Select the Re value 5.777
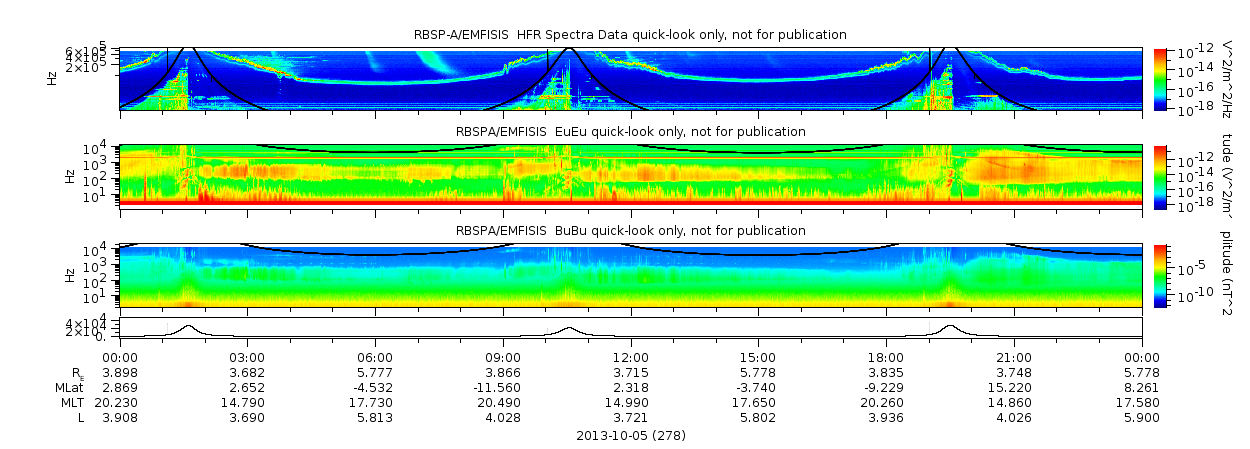Image resolution: width=1250 pixels, height=449 pixels. point(375,372)
